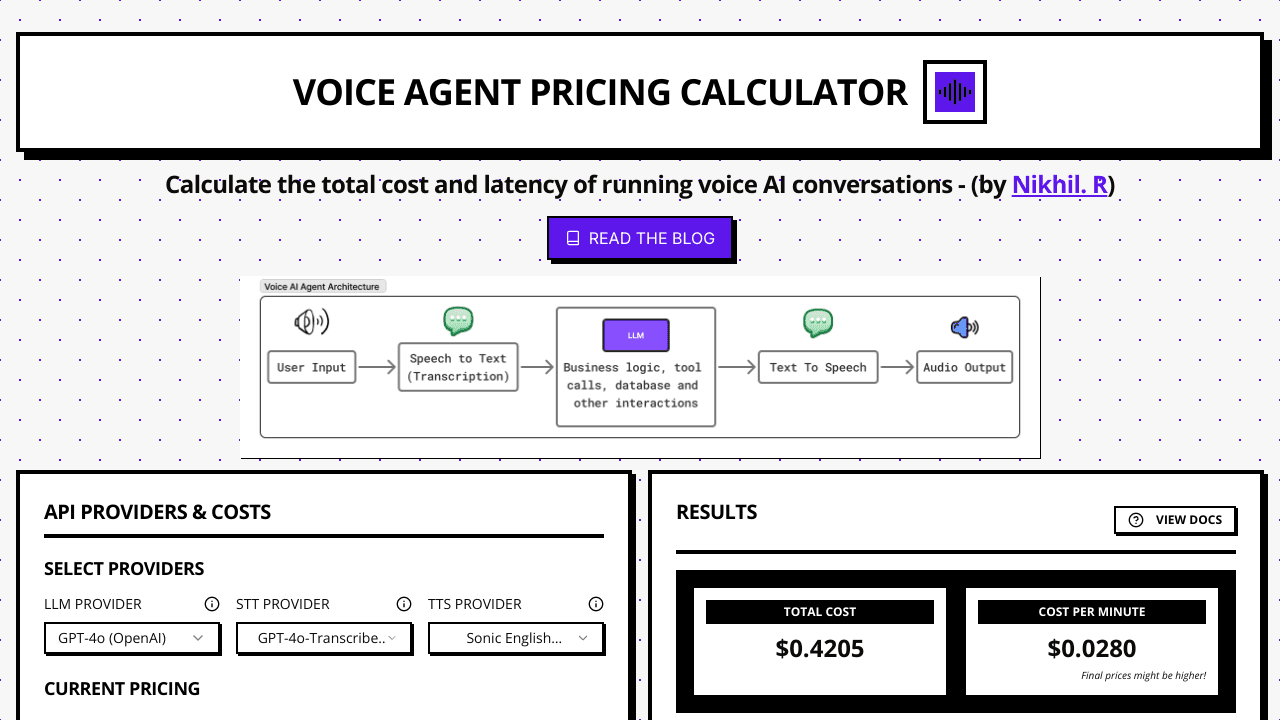This screenshot has height=720, width=1280.
Task: Click the Speech to Text chat bubble icon
Action: pyautogui.click(x=458, y=321)
